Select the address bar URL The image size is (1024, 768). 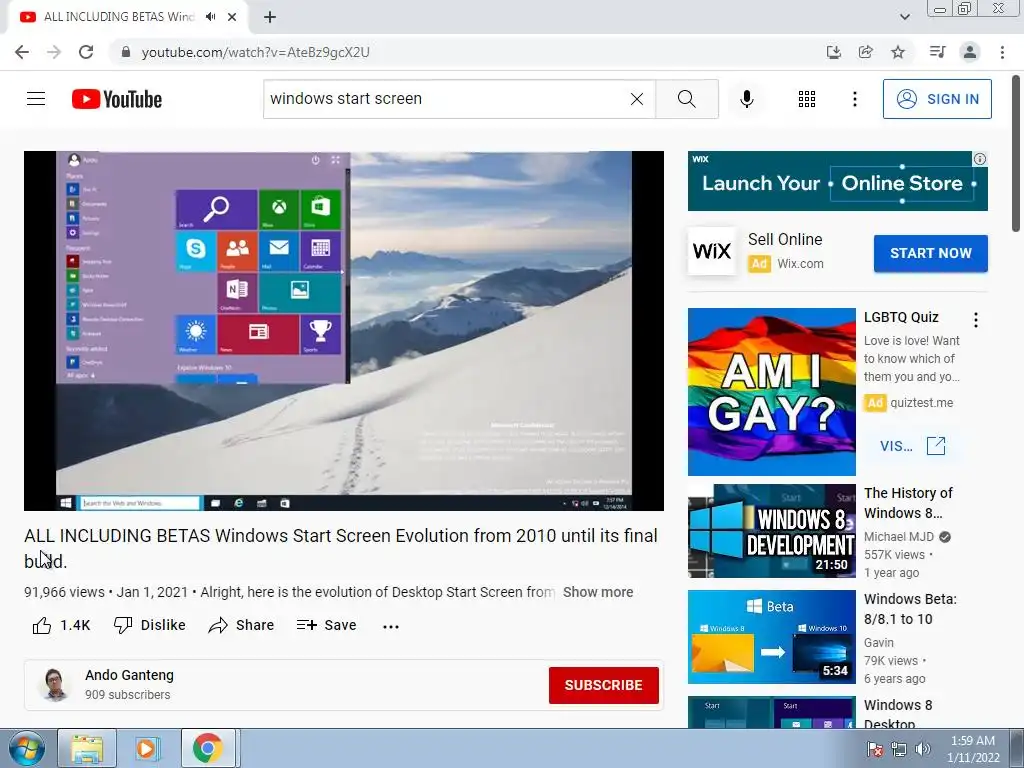[x=255, y=52]
